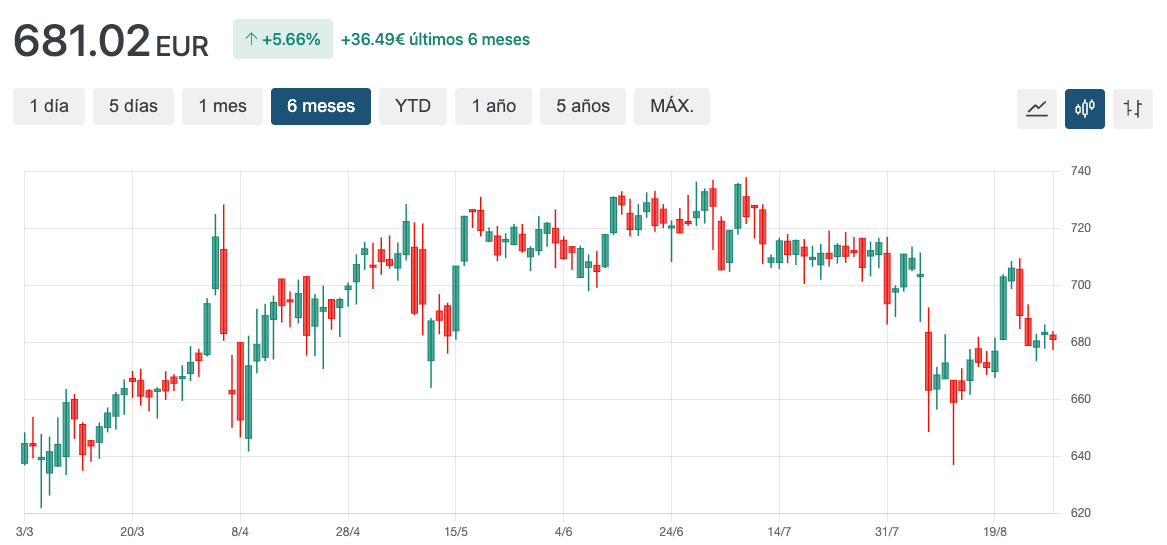The width and height of the screenshot is (1167, 545).
Task: Click the 8/4 date axis label
Action: tap(240, 531)
